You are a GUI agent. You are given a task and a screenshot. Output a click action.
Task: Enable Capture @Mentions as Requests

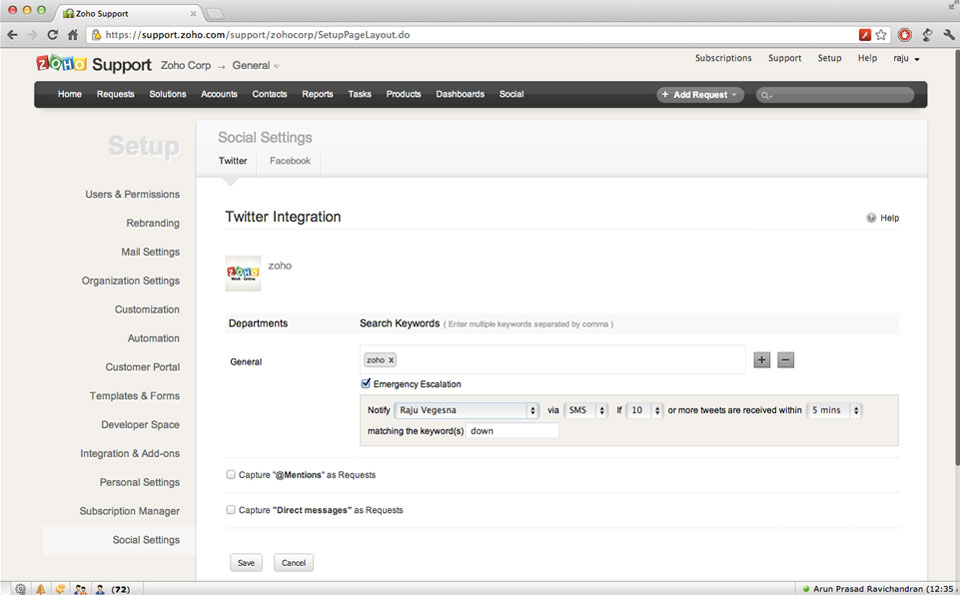[x=231, y=474]
